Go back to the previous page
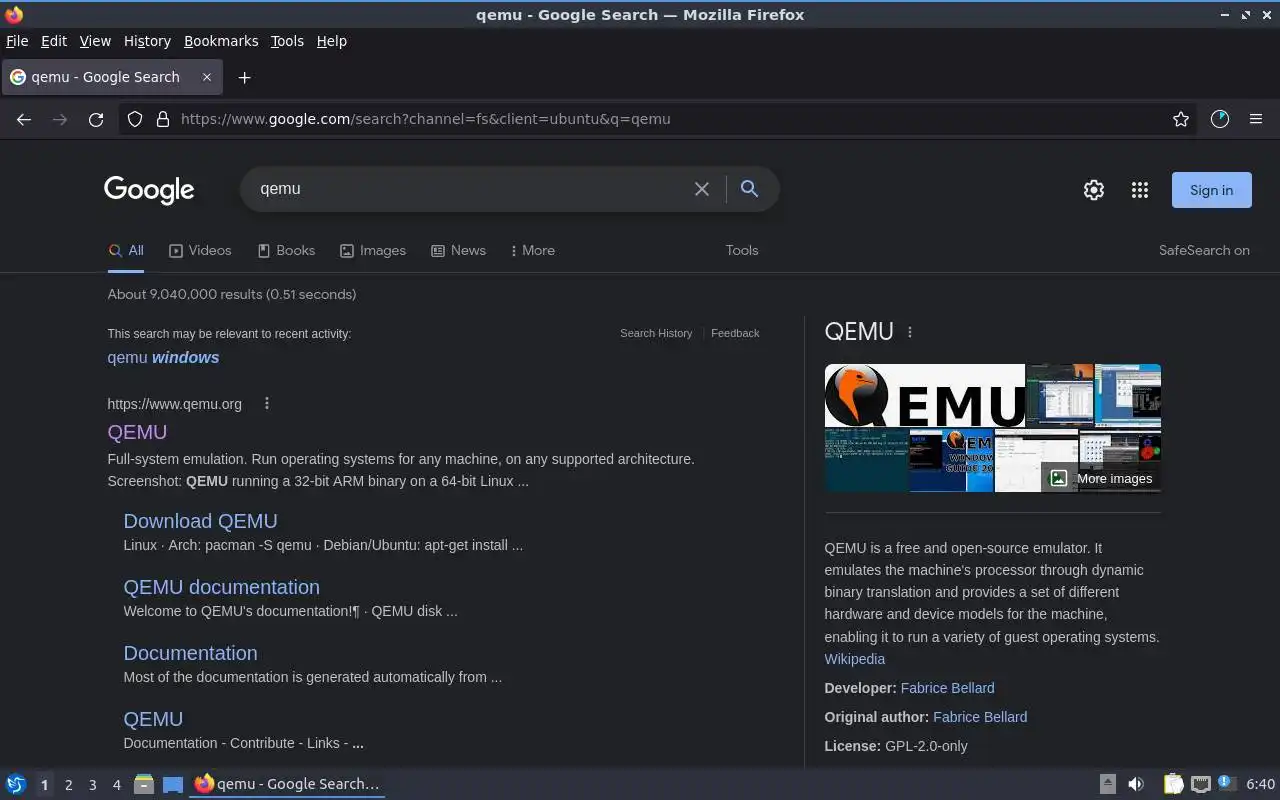 (x=24, y=119)
